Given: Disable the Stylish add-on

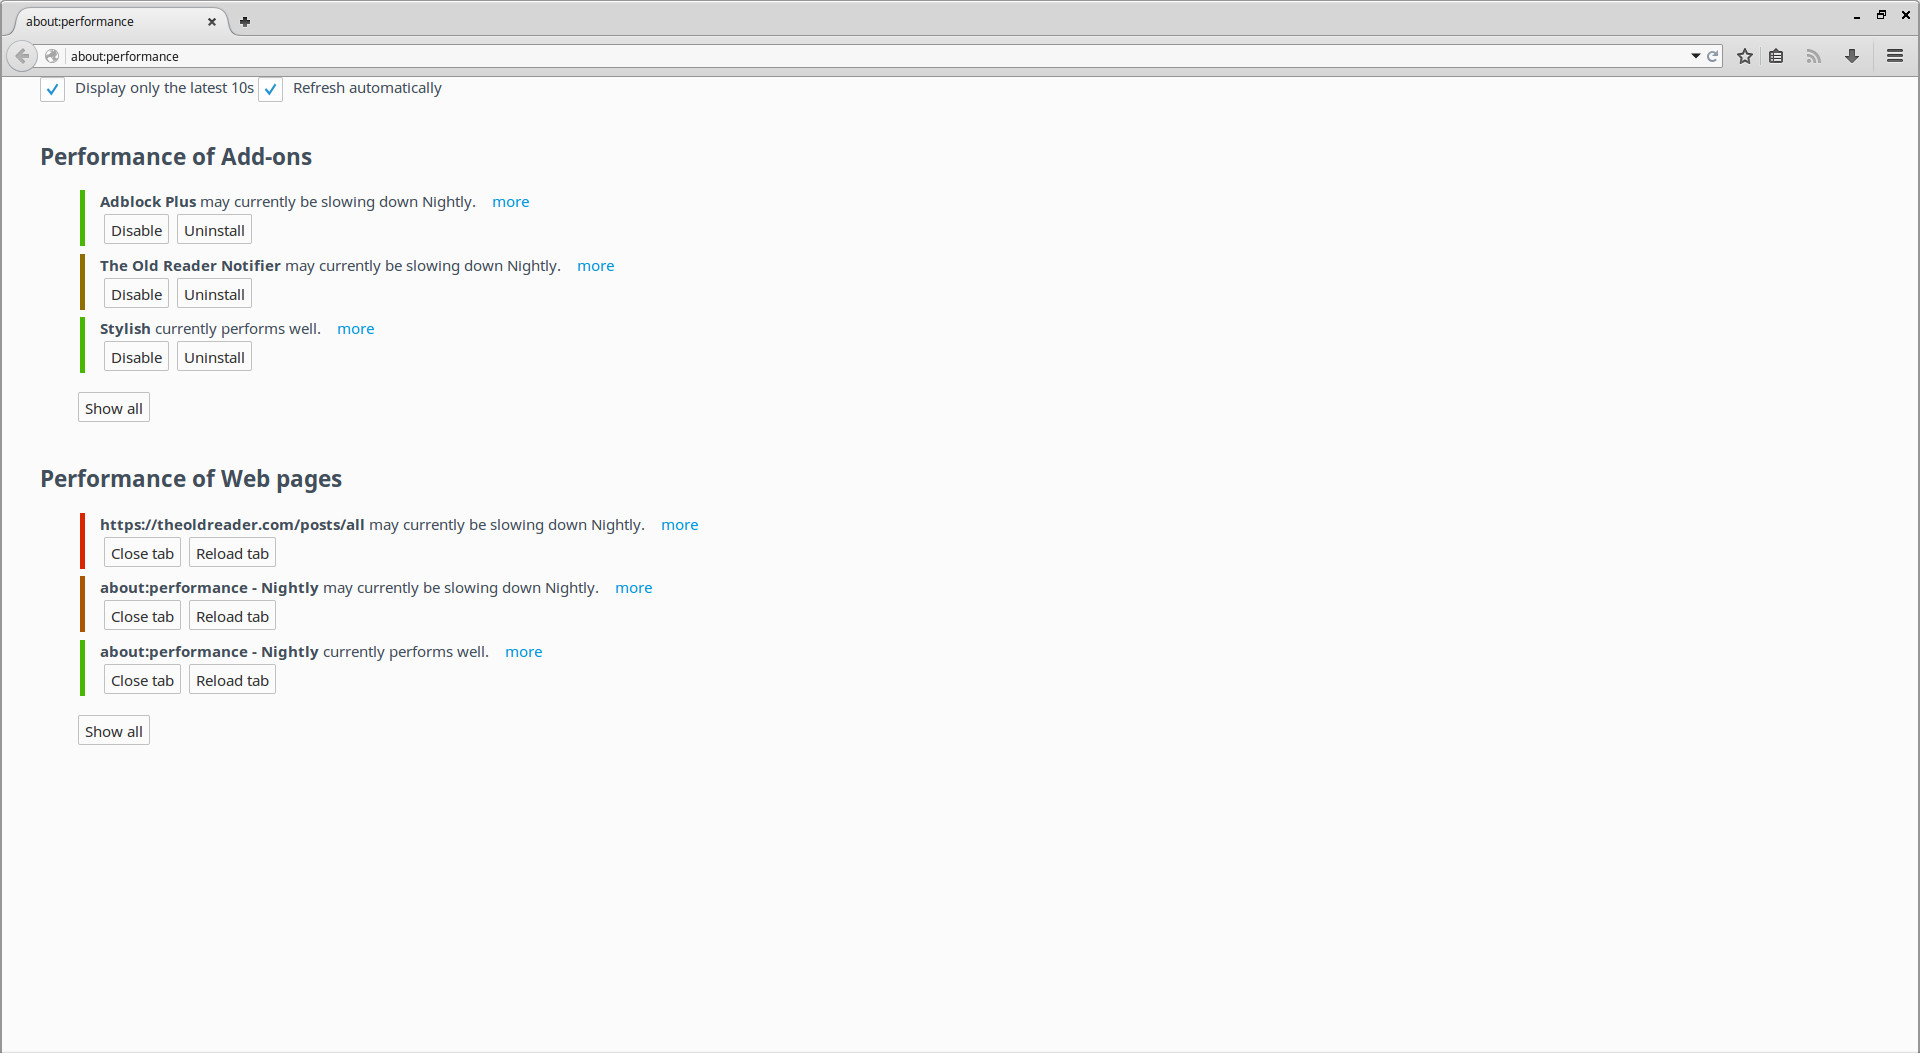Looking at the screenshot, I should click(136, 357).
